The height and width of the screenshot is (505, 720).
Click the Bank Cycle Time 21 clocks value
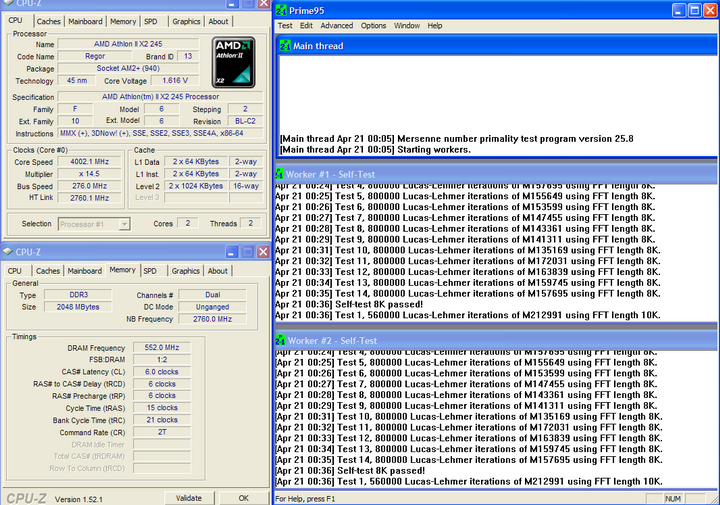162,420
